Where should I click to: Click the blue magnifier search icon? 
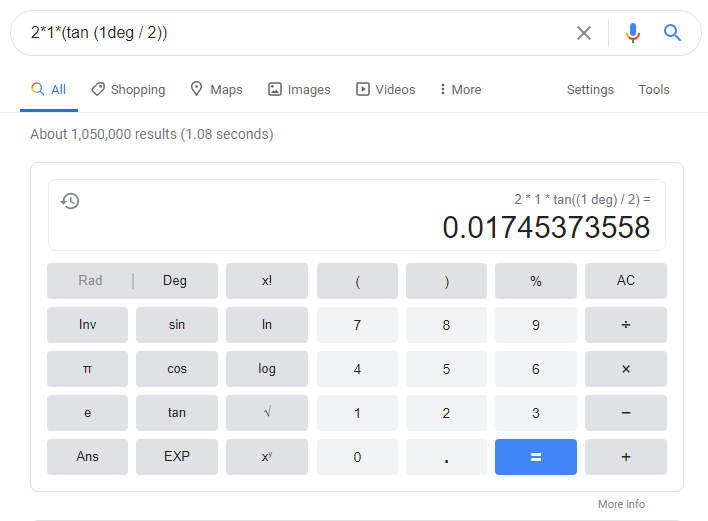point(673,33)
